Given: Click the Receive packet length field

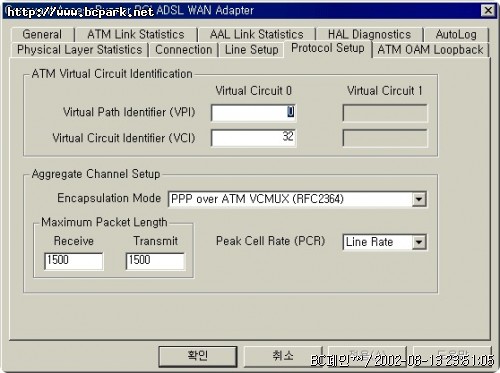Looking at the screenshot, I should pos(74,261).
